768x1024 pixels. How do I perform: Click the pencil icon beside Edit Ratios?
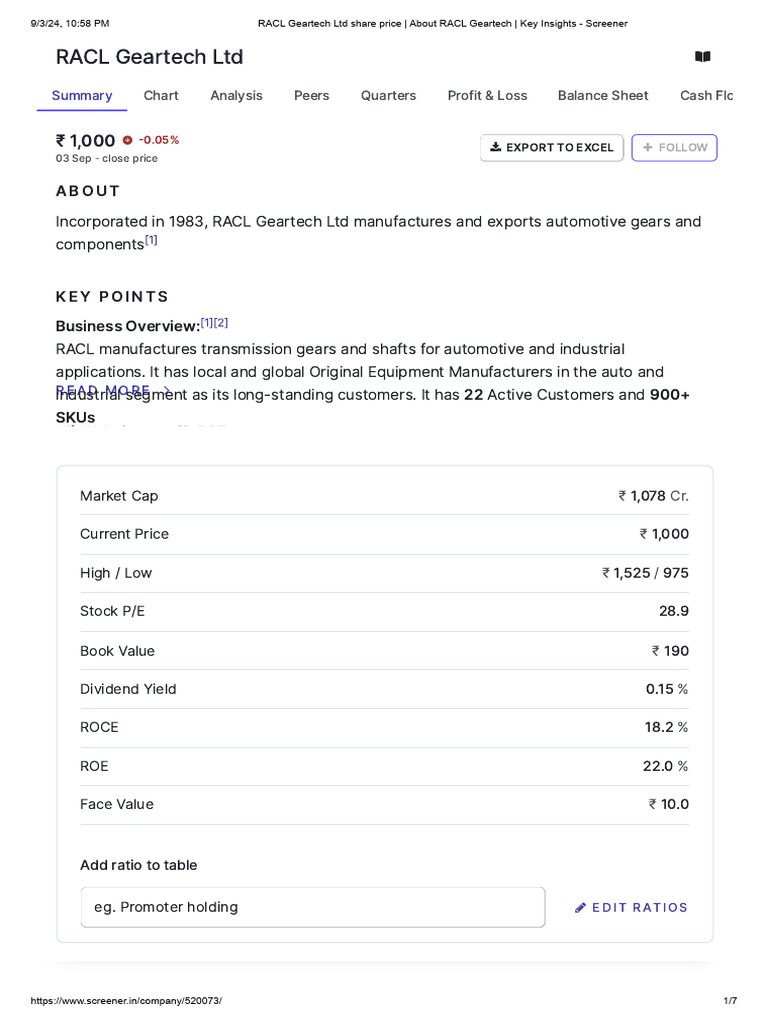point(581,908)
